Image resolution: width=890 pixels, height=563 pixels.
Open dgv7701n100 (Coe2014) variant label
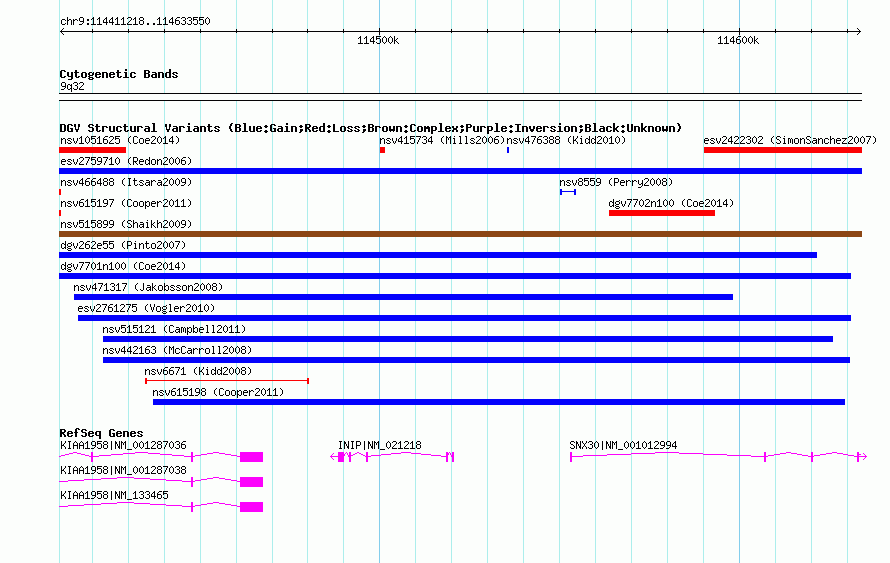tap(123, 266)
